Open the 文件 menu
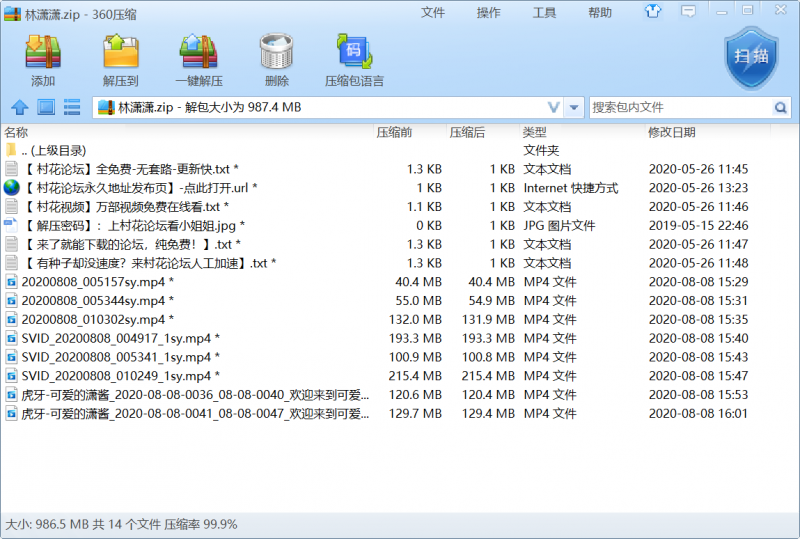Viewport: 800px width, 539px height. coord(433,13)
